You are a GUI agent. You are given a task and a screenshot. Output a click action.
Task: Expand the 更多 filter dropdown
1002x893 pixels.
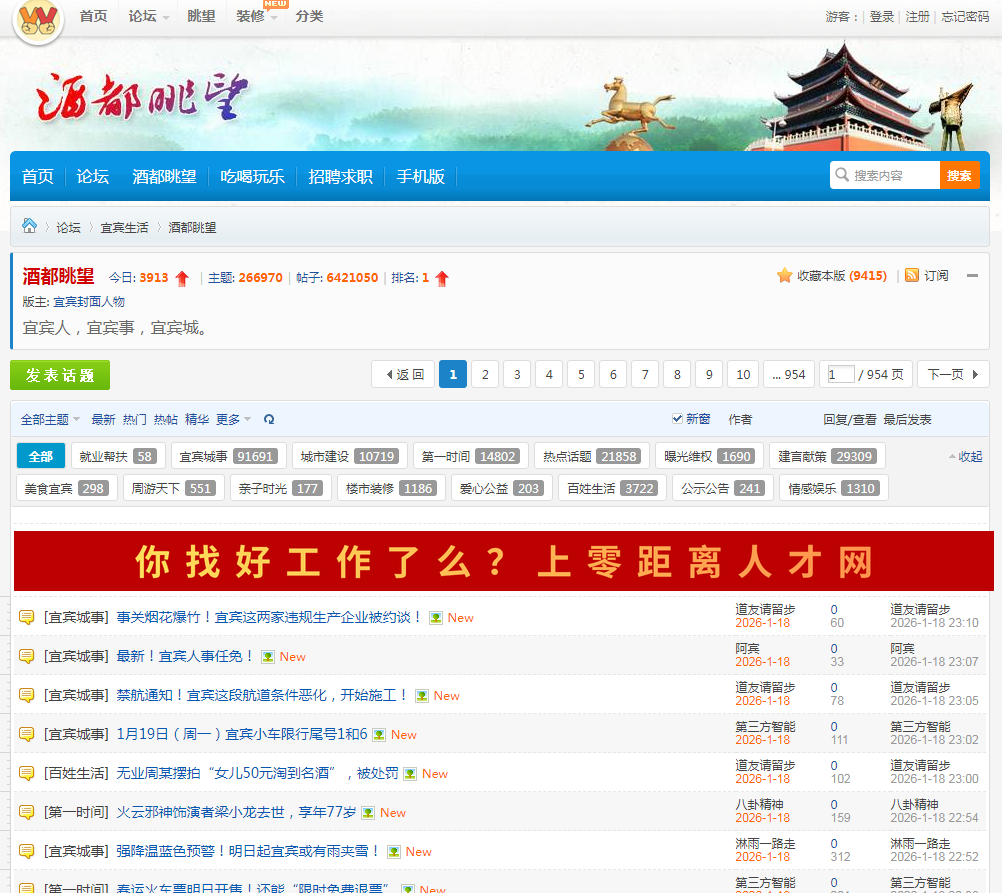(233, 420)
